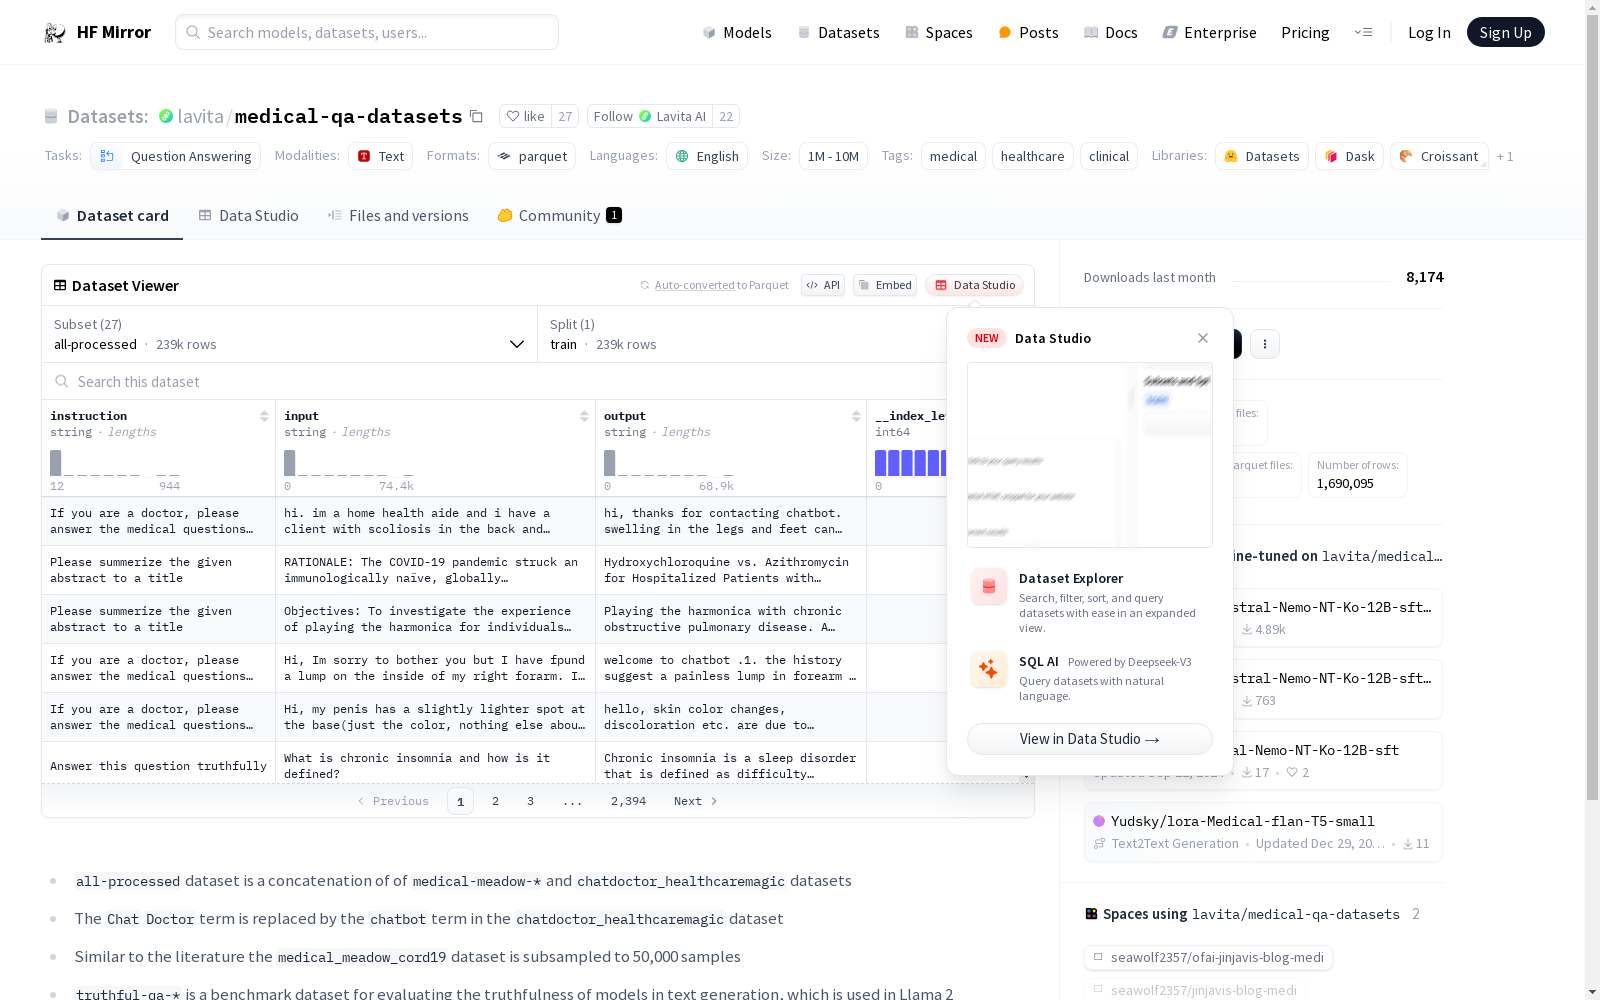Open the Files and versions tab
The image size is (1600, 1000).
coord(398,216)
